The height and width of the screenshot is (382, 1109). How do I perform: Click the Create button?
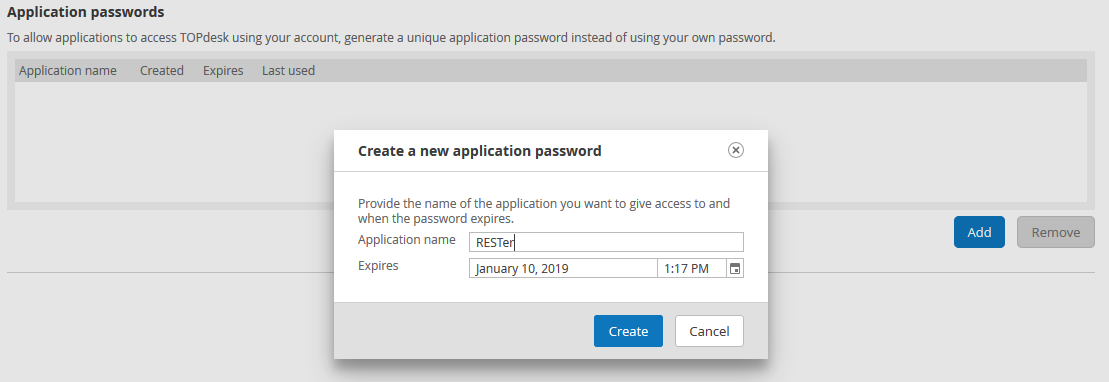point(628,331)
